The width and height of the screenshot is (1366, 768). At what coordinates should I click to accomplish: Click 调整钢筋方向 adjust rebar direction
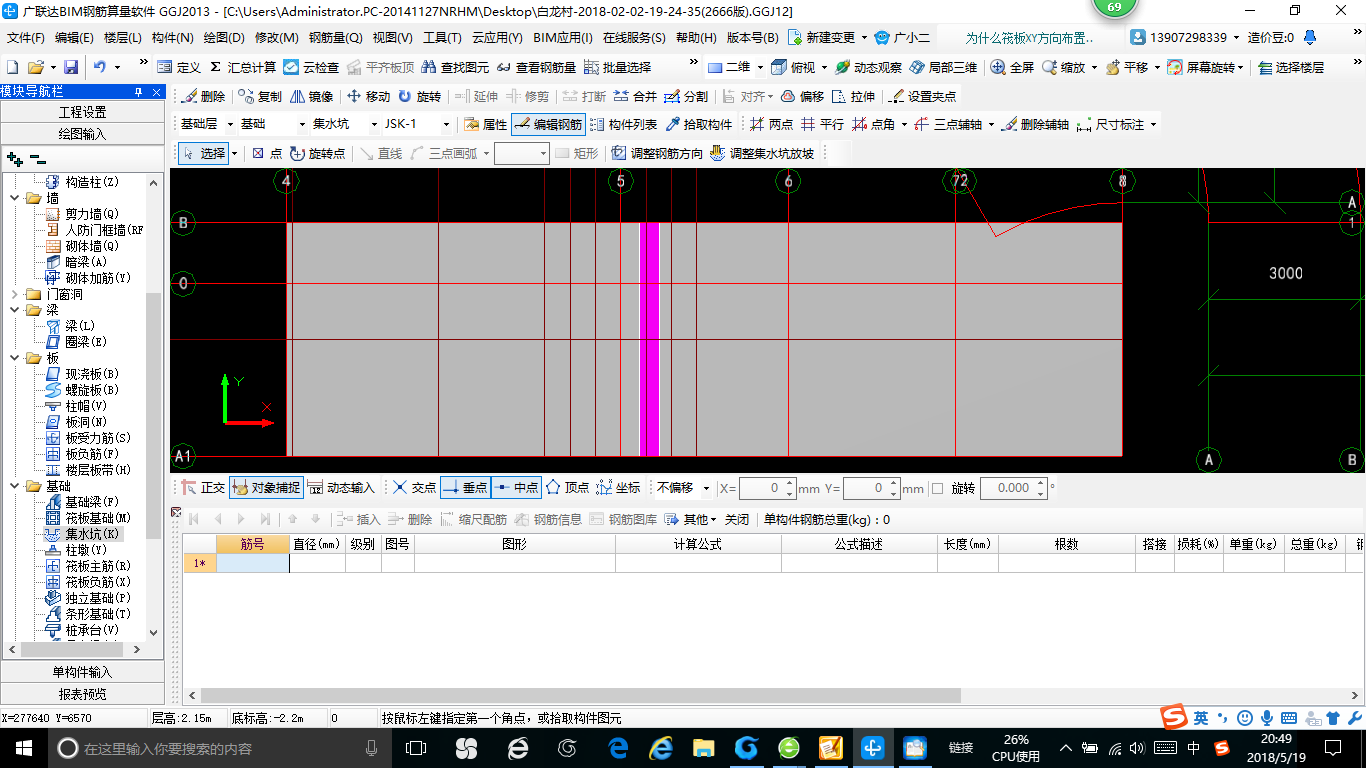coord(657,153)
